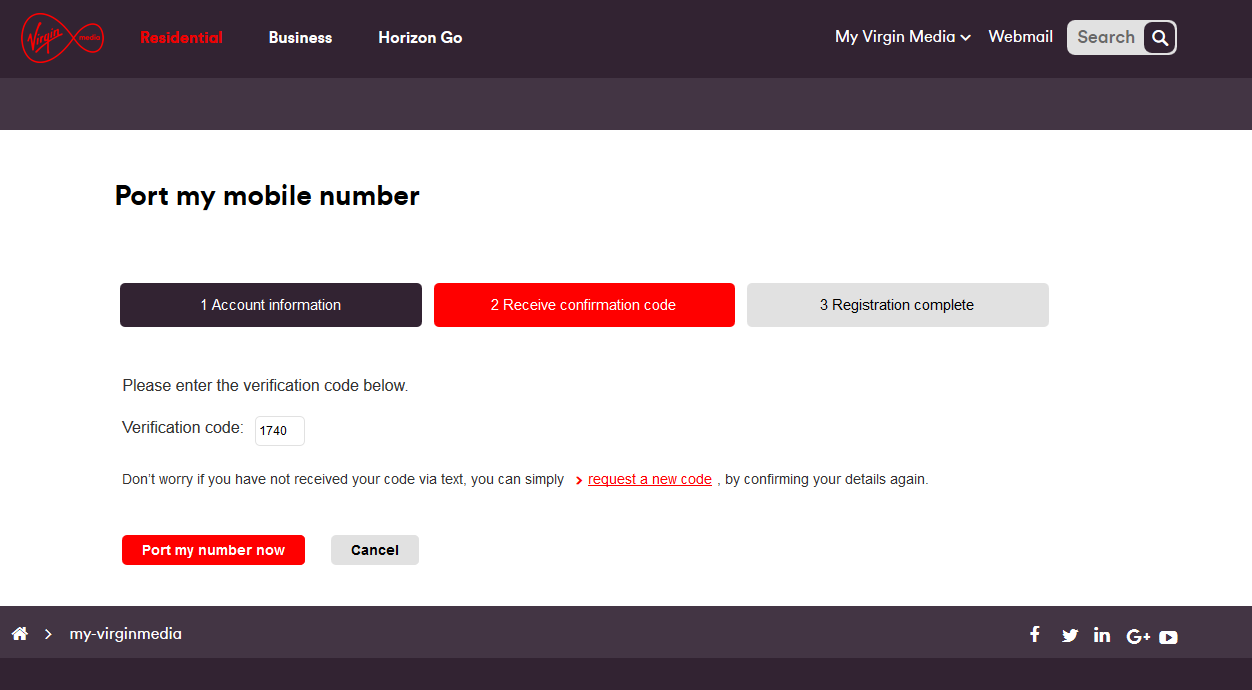The width and height of the screenshot is (1252, 690).
Task: Open the LinkedIn social icon
Action: 1102,634
